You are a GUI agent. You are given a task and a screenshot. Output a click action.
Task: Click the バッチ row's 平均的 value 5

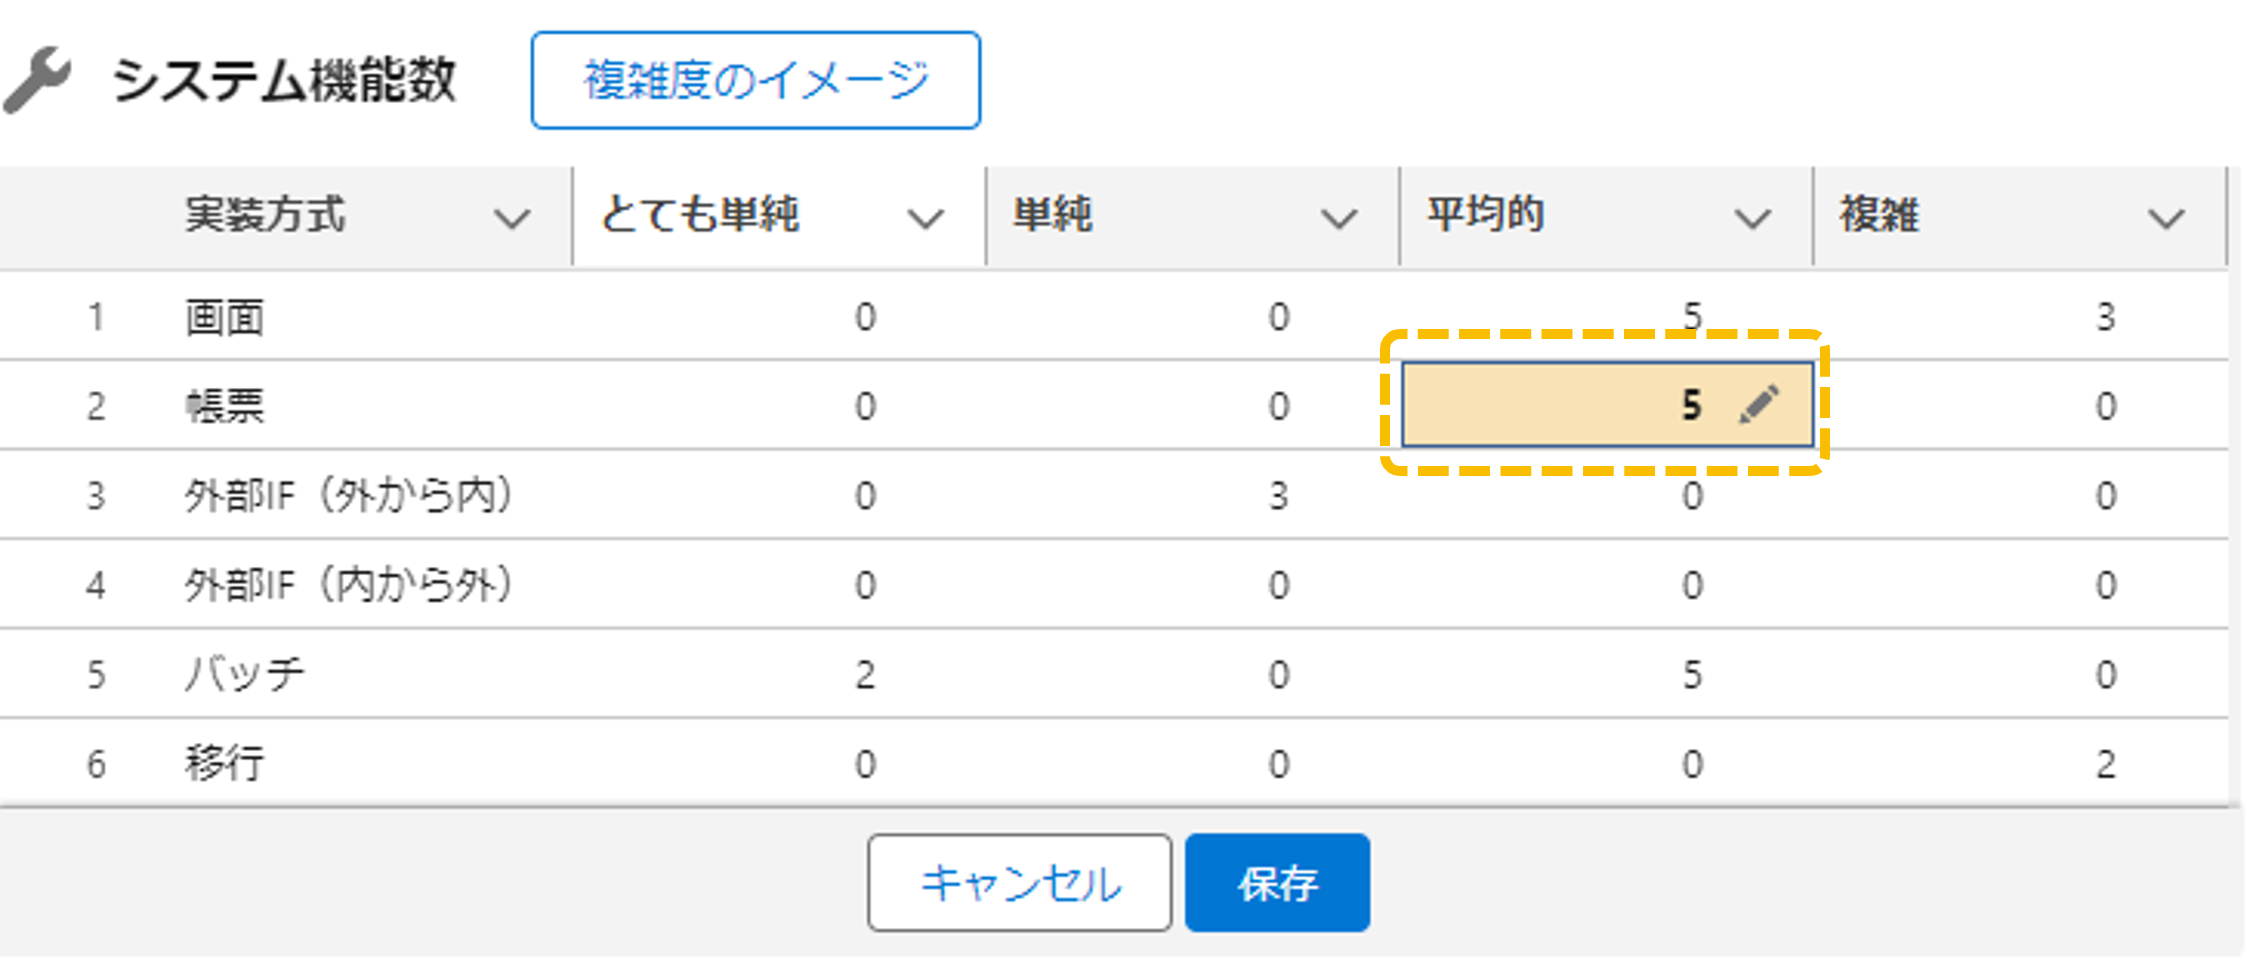tap(1691, 675)
